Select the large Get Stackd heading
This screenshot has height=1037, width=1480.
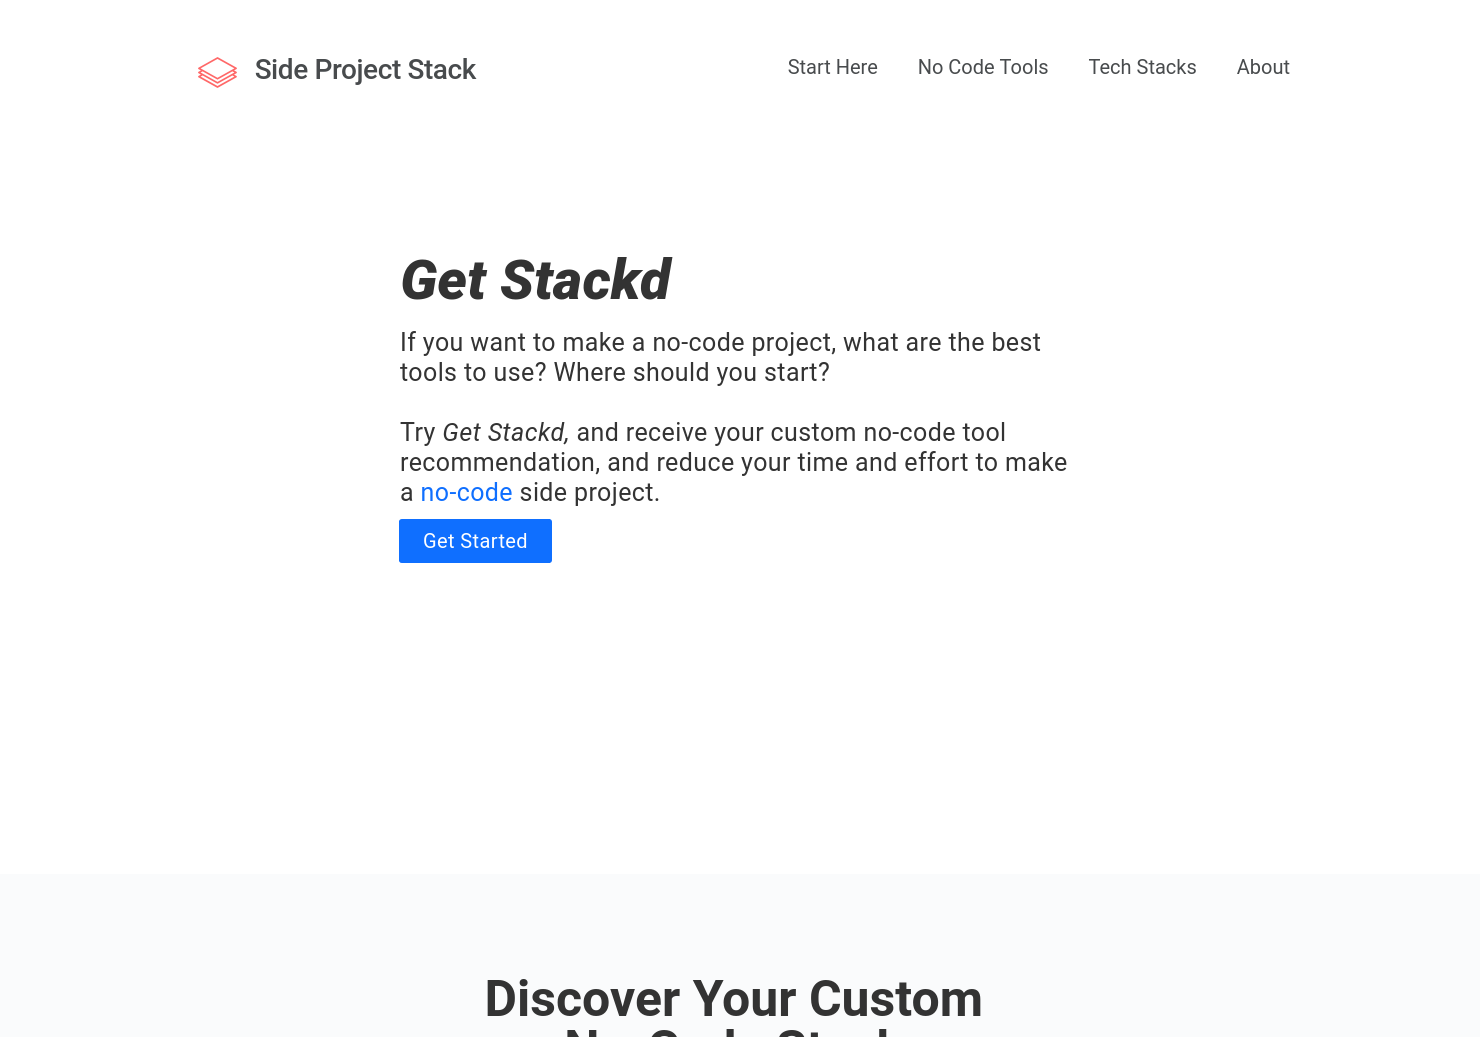[x=536, y=280]
